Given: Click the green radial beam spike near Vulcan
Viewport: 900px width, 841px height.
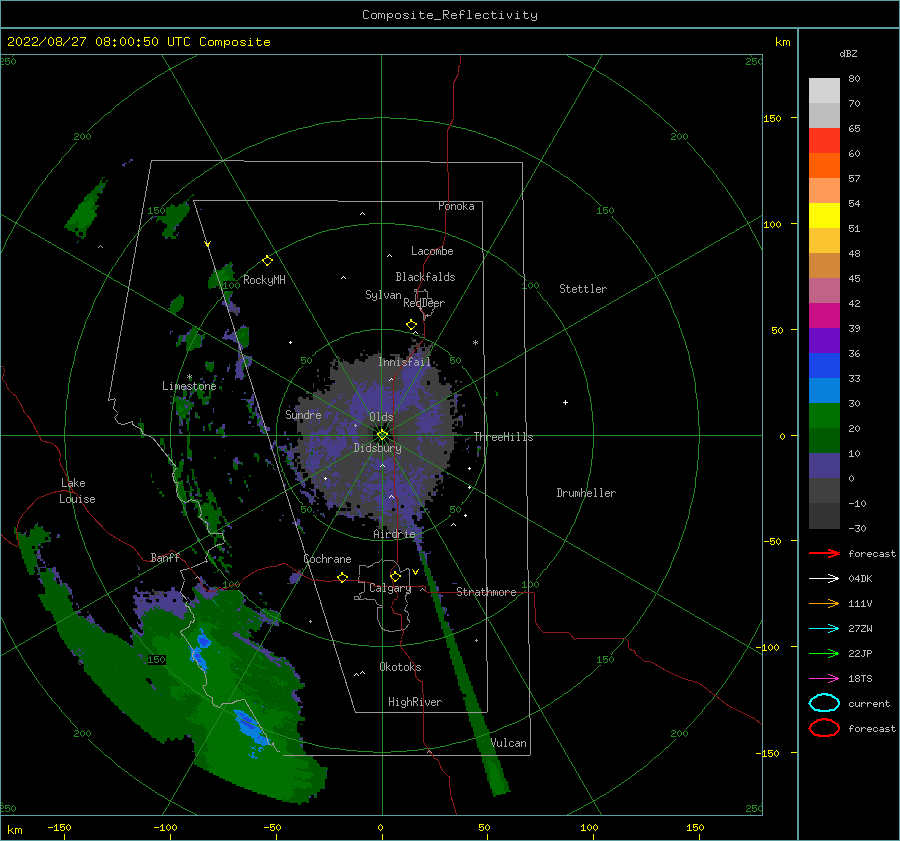Looking at the screenshot, I should 466,677.
